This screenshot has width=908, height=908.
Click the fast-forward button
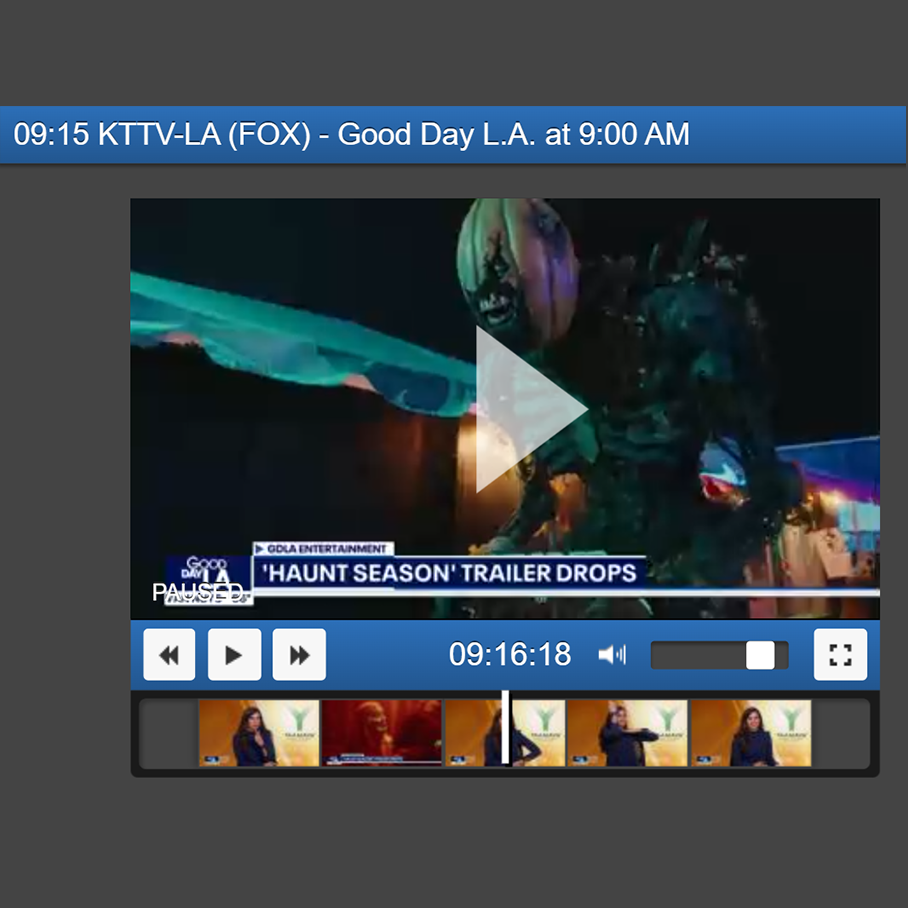(x=299, y=655)
